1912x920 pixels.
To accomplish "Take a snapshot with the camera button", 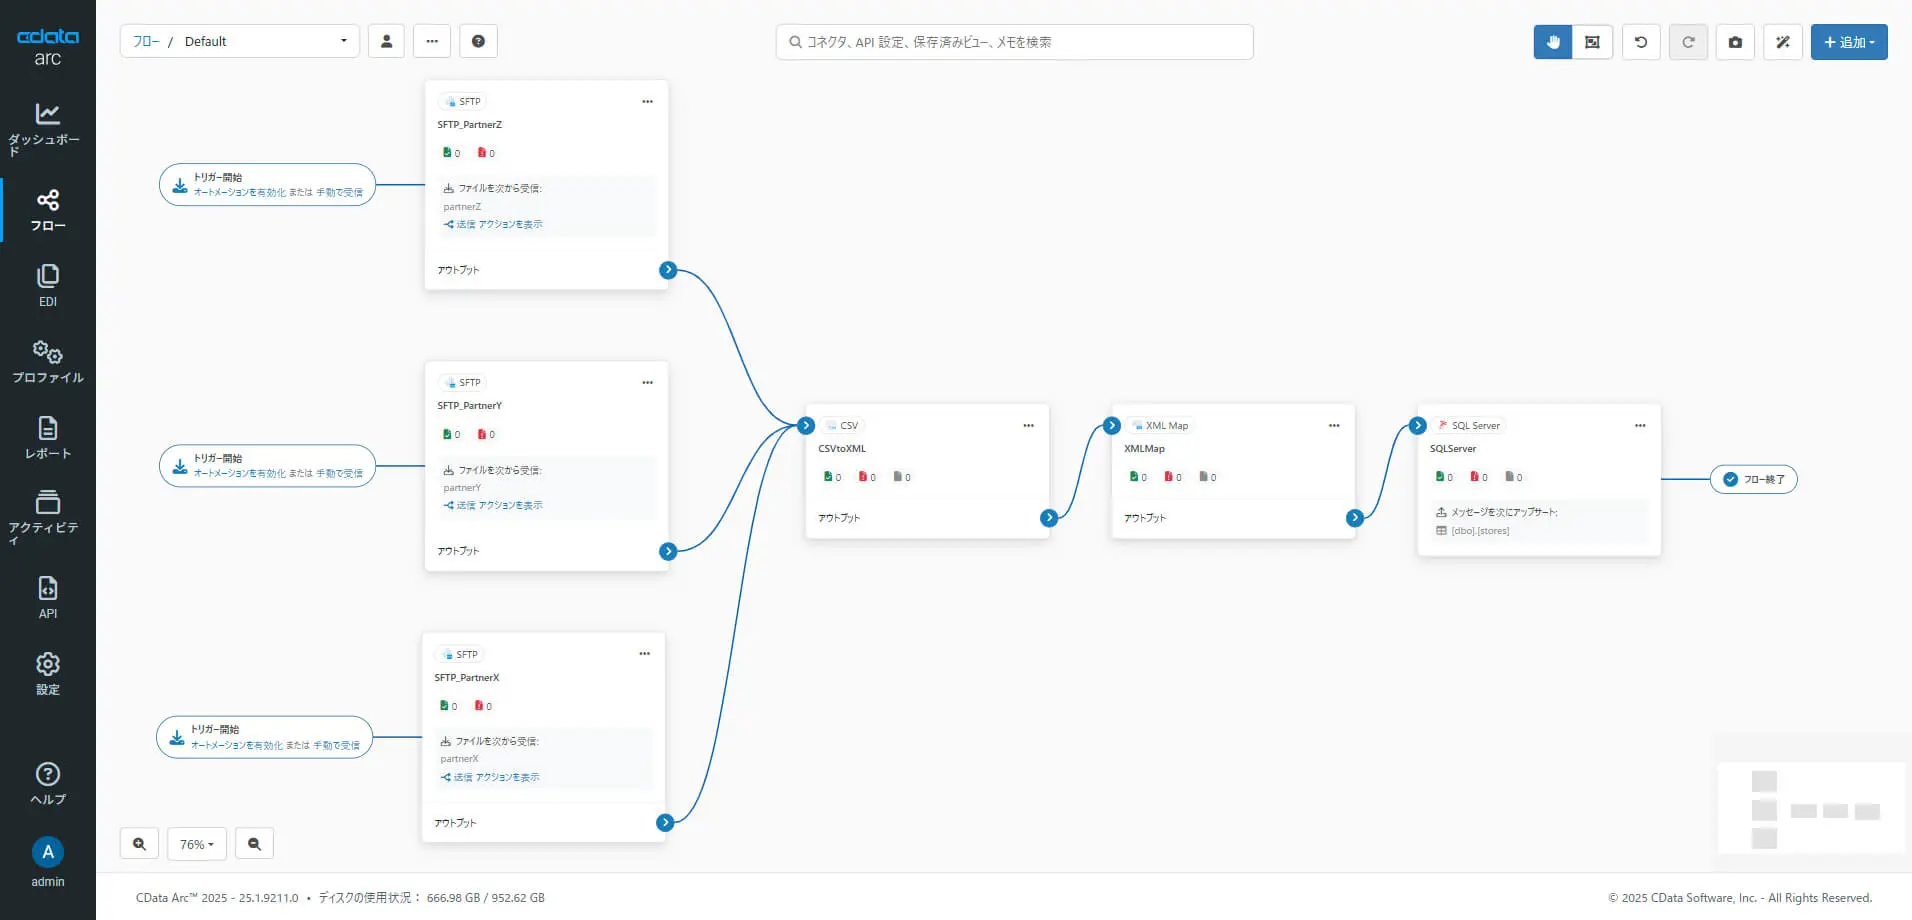I will point(1735,42).
